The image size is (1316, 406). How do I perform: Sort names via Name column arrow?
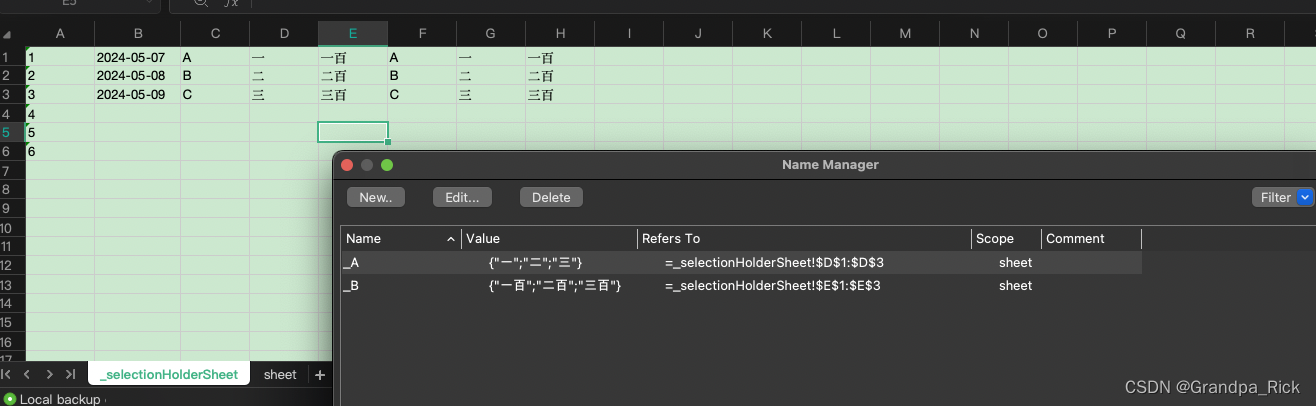[450, 239]
